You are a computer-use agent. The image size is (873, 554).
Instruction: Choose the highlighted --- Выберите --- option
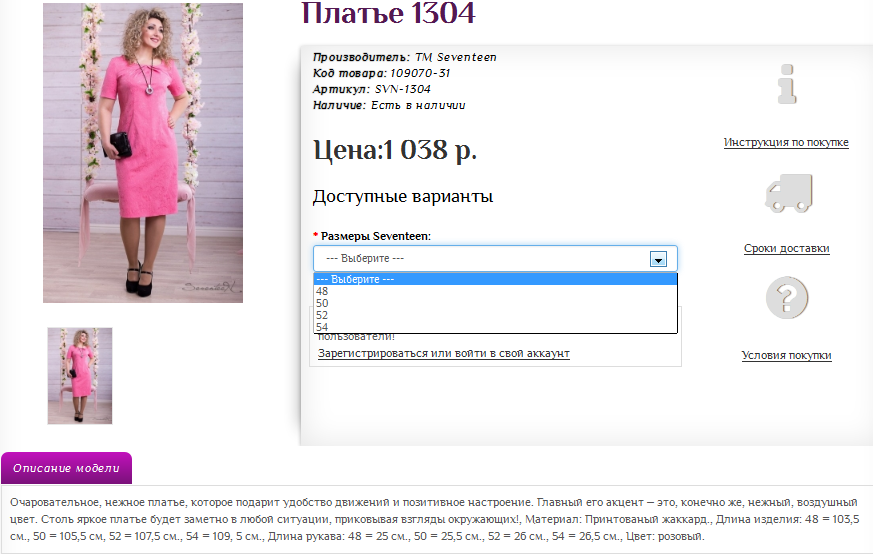495,279
